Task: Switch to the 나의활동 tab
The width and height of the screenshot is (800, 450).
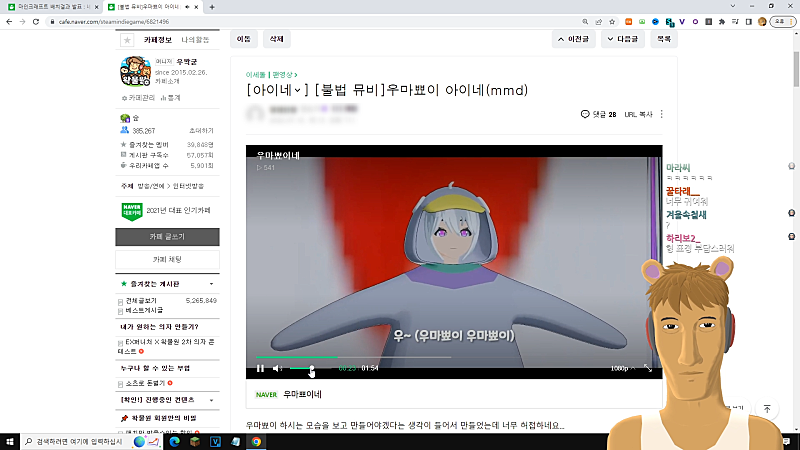Action: pos(195,40)
